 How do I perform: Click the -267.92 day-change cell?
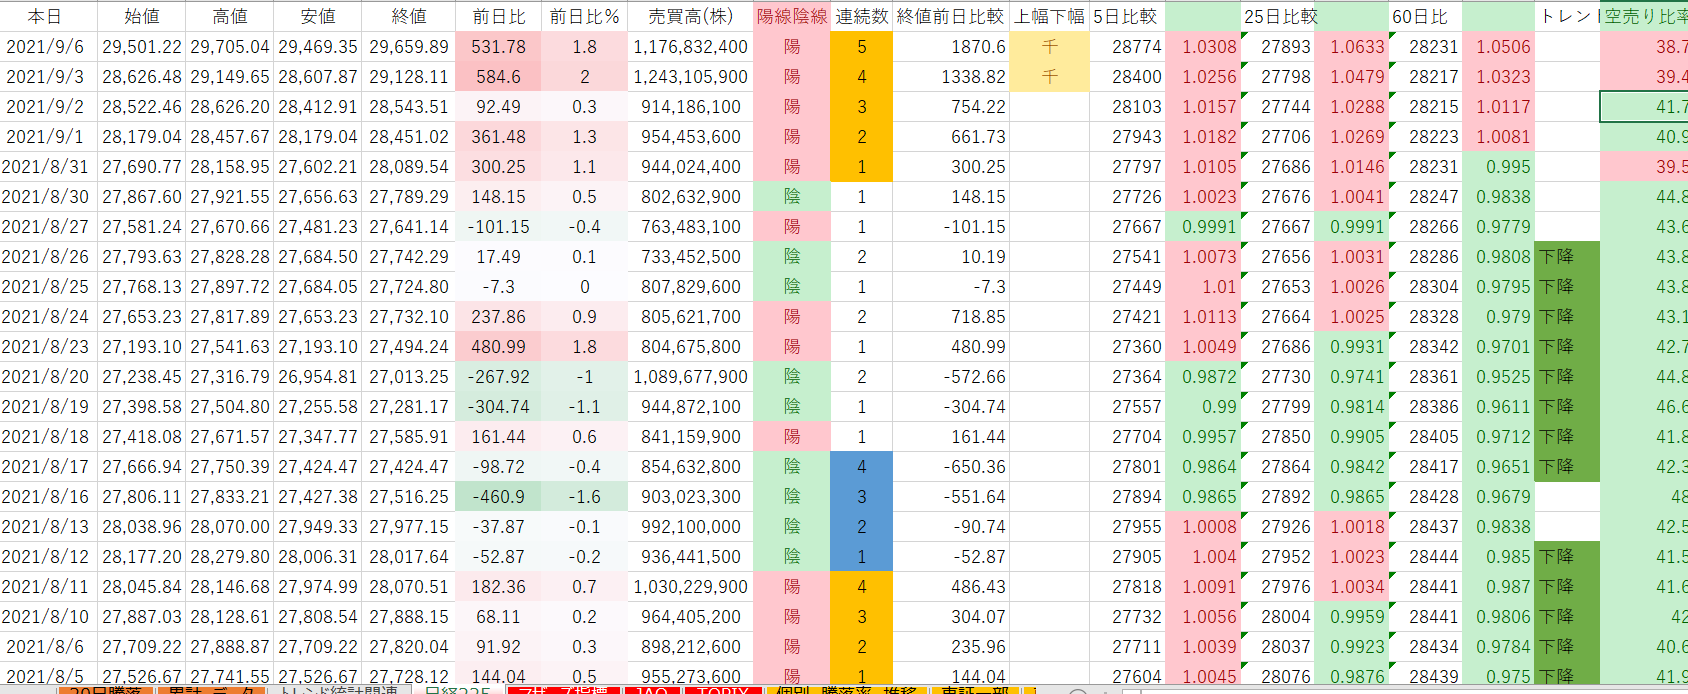coord(499,376)
